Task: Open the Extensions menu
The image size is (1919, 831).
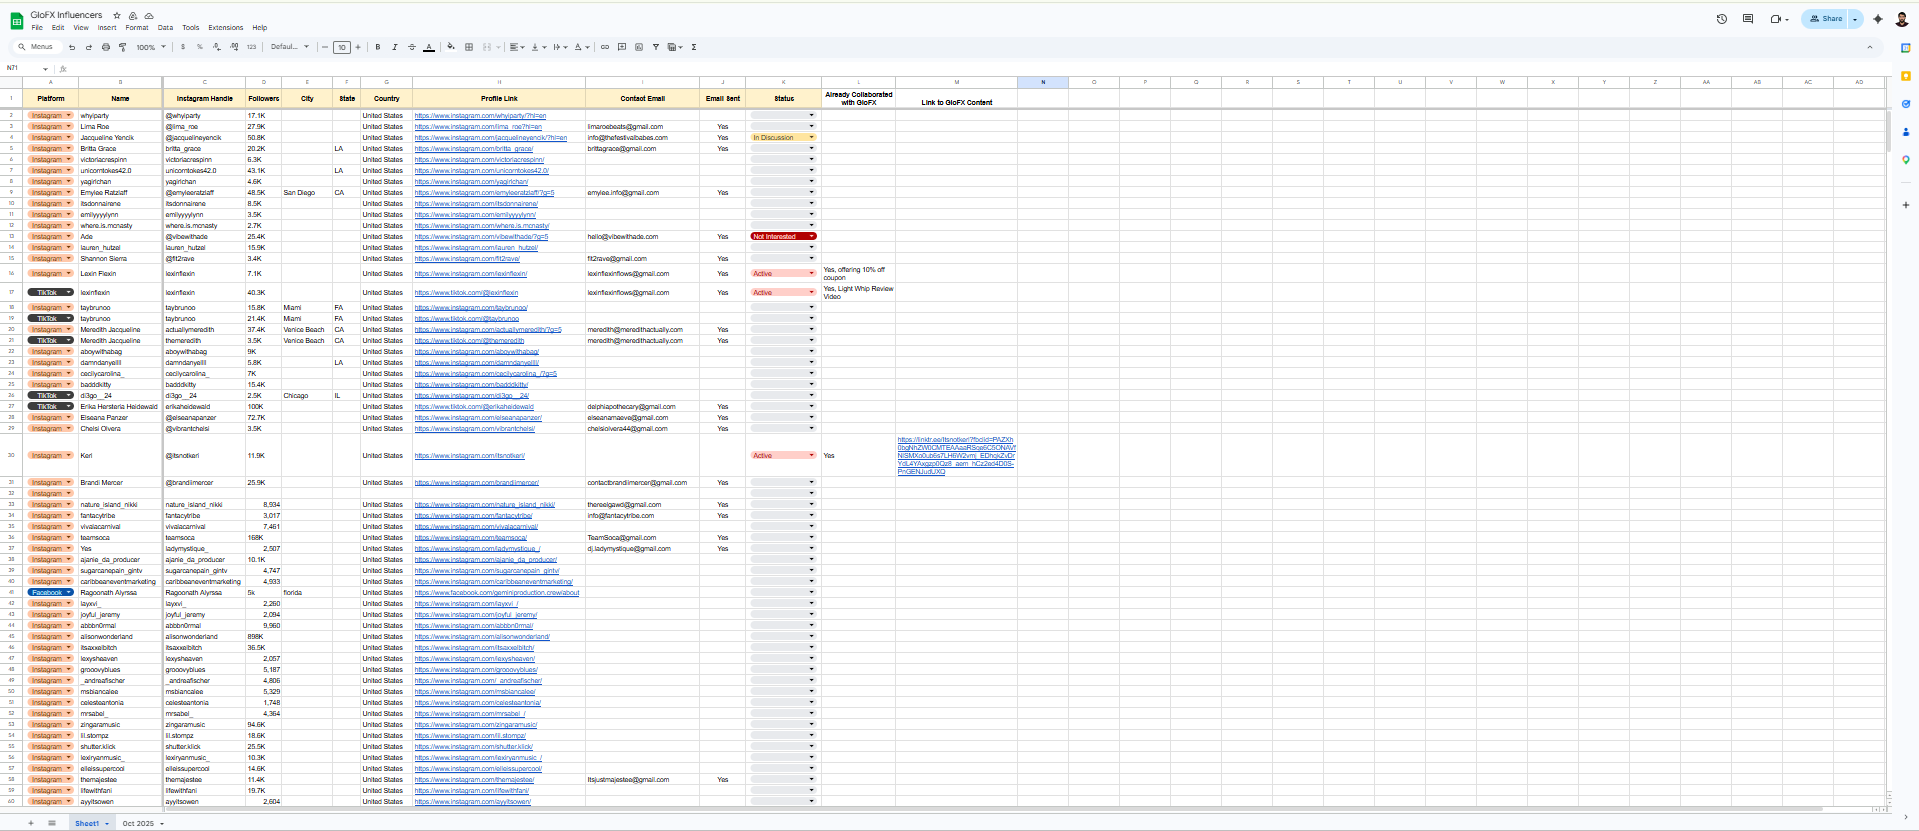Action: pos(225,28)
